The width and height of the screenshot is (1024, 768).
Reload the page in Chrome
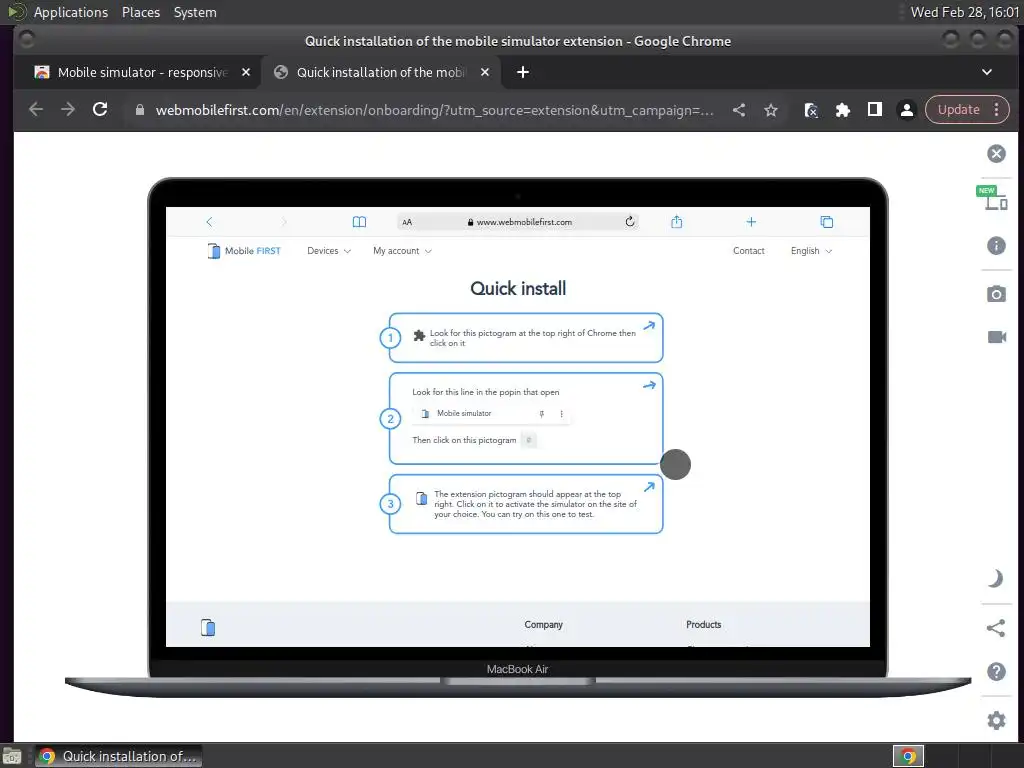click(100, 110)
